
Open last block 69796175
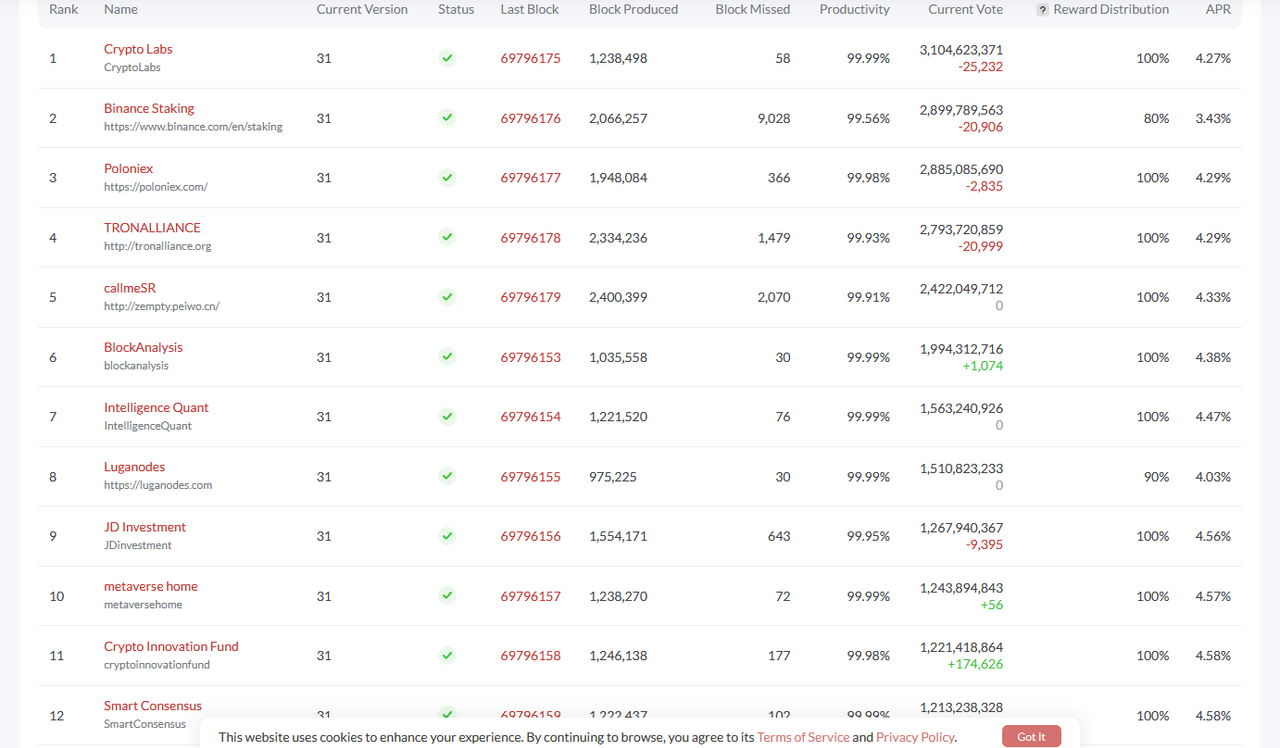coord(531,58)
